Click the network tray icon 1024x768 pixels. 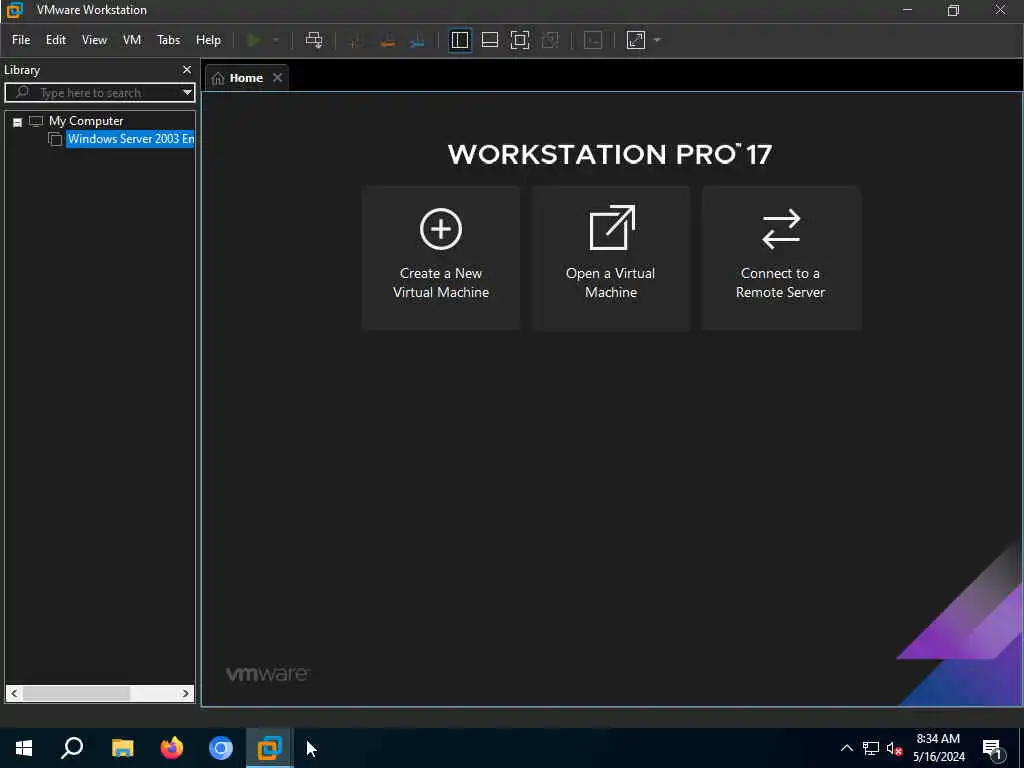tap(871, 748)
